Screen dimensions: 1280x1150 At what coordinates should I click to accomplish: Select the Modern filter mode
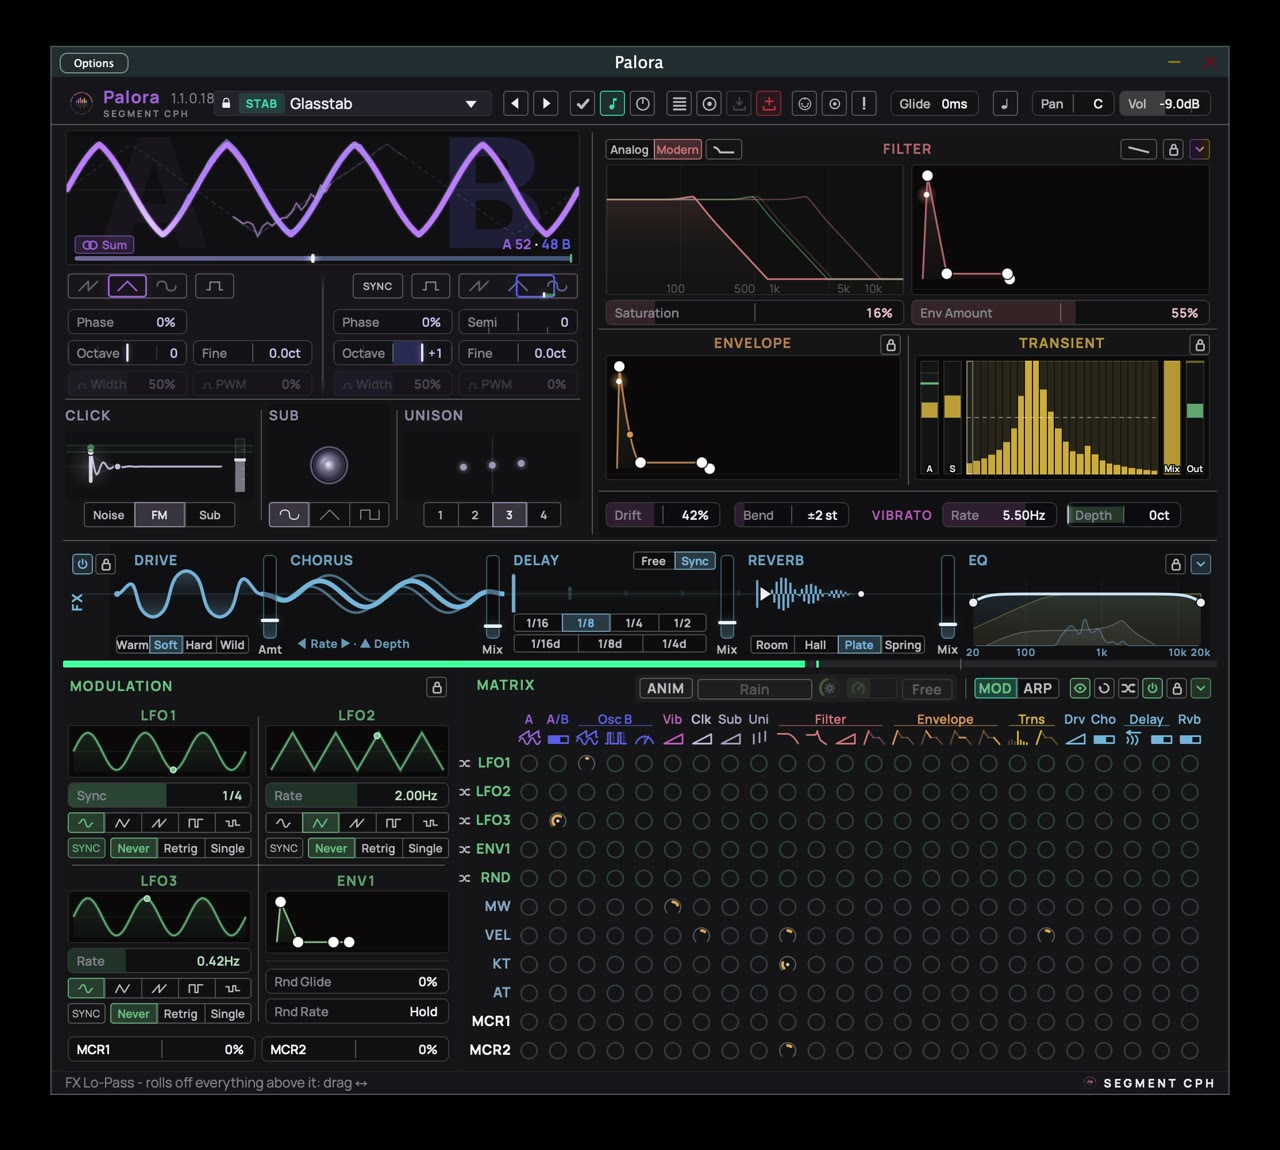tap(677, 149)
